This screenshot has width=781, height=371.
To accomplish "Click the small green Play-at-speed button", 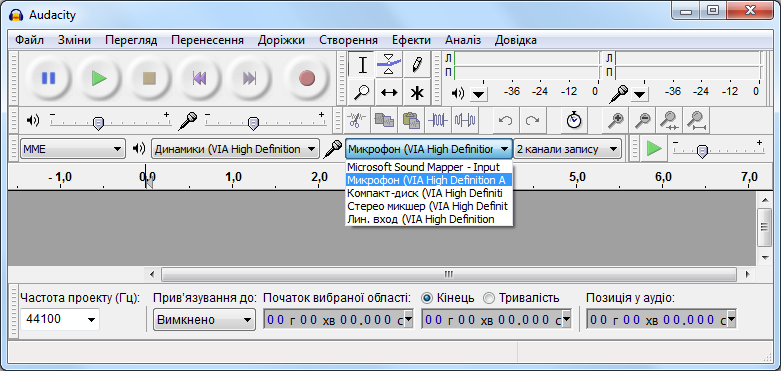I will point(654,148).
